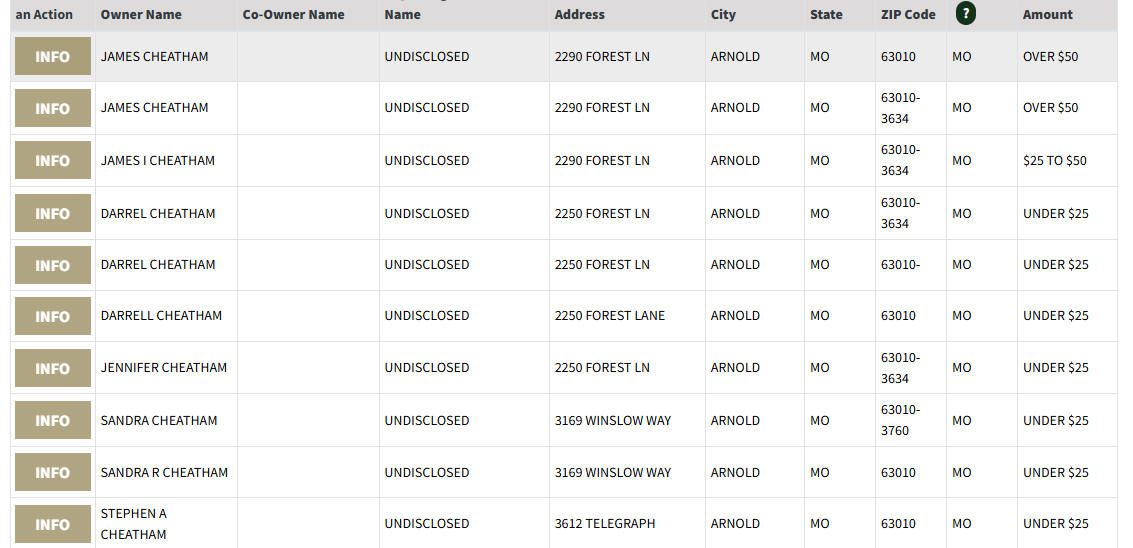The image size is (1133, 548).
Task: Sort by ZIP Code column header
Action: tap(908, 14)
